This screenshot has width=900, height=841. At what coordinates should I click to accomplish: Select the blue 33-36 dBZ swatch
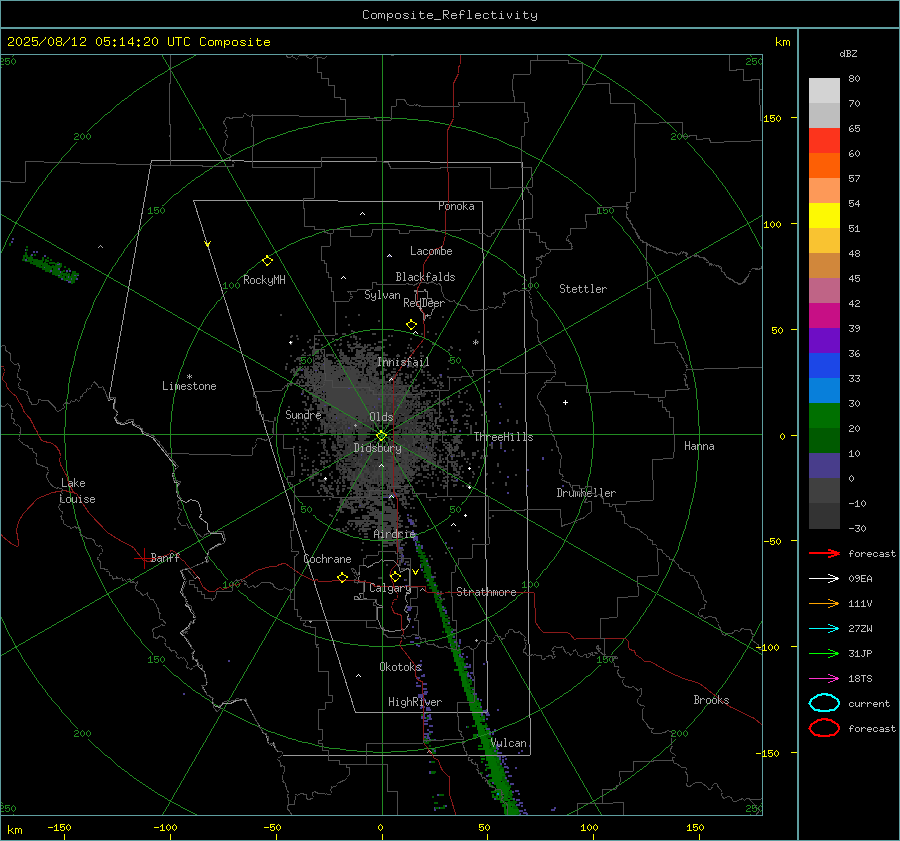click(824, 365)
